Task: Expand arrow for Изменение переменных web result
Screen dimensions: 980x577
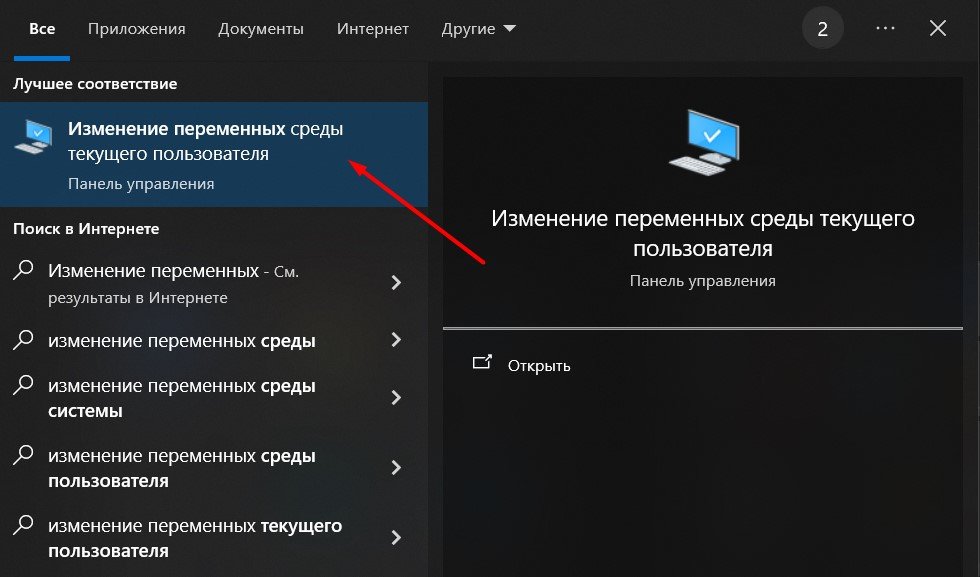Action: tap(396, 283)
